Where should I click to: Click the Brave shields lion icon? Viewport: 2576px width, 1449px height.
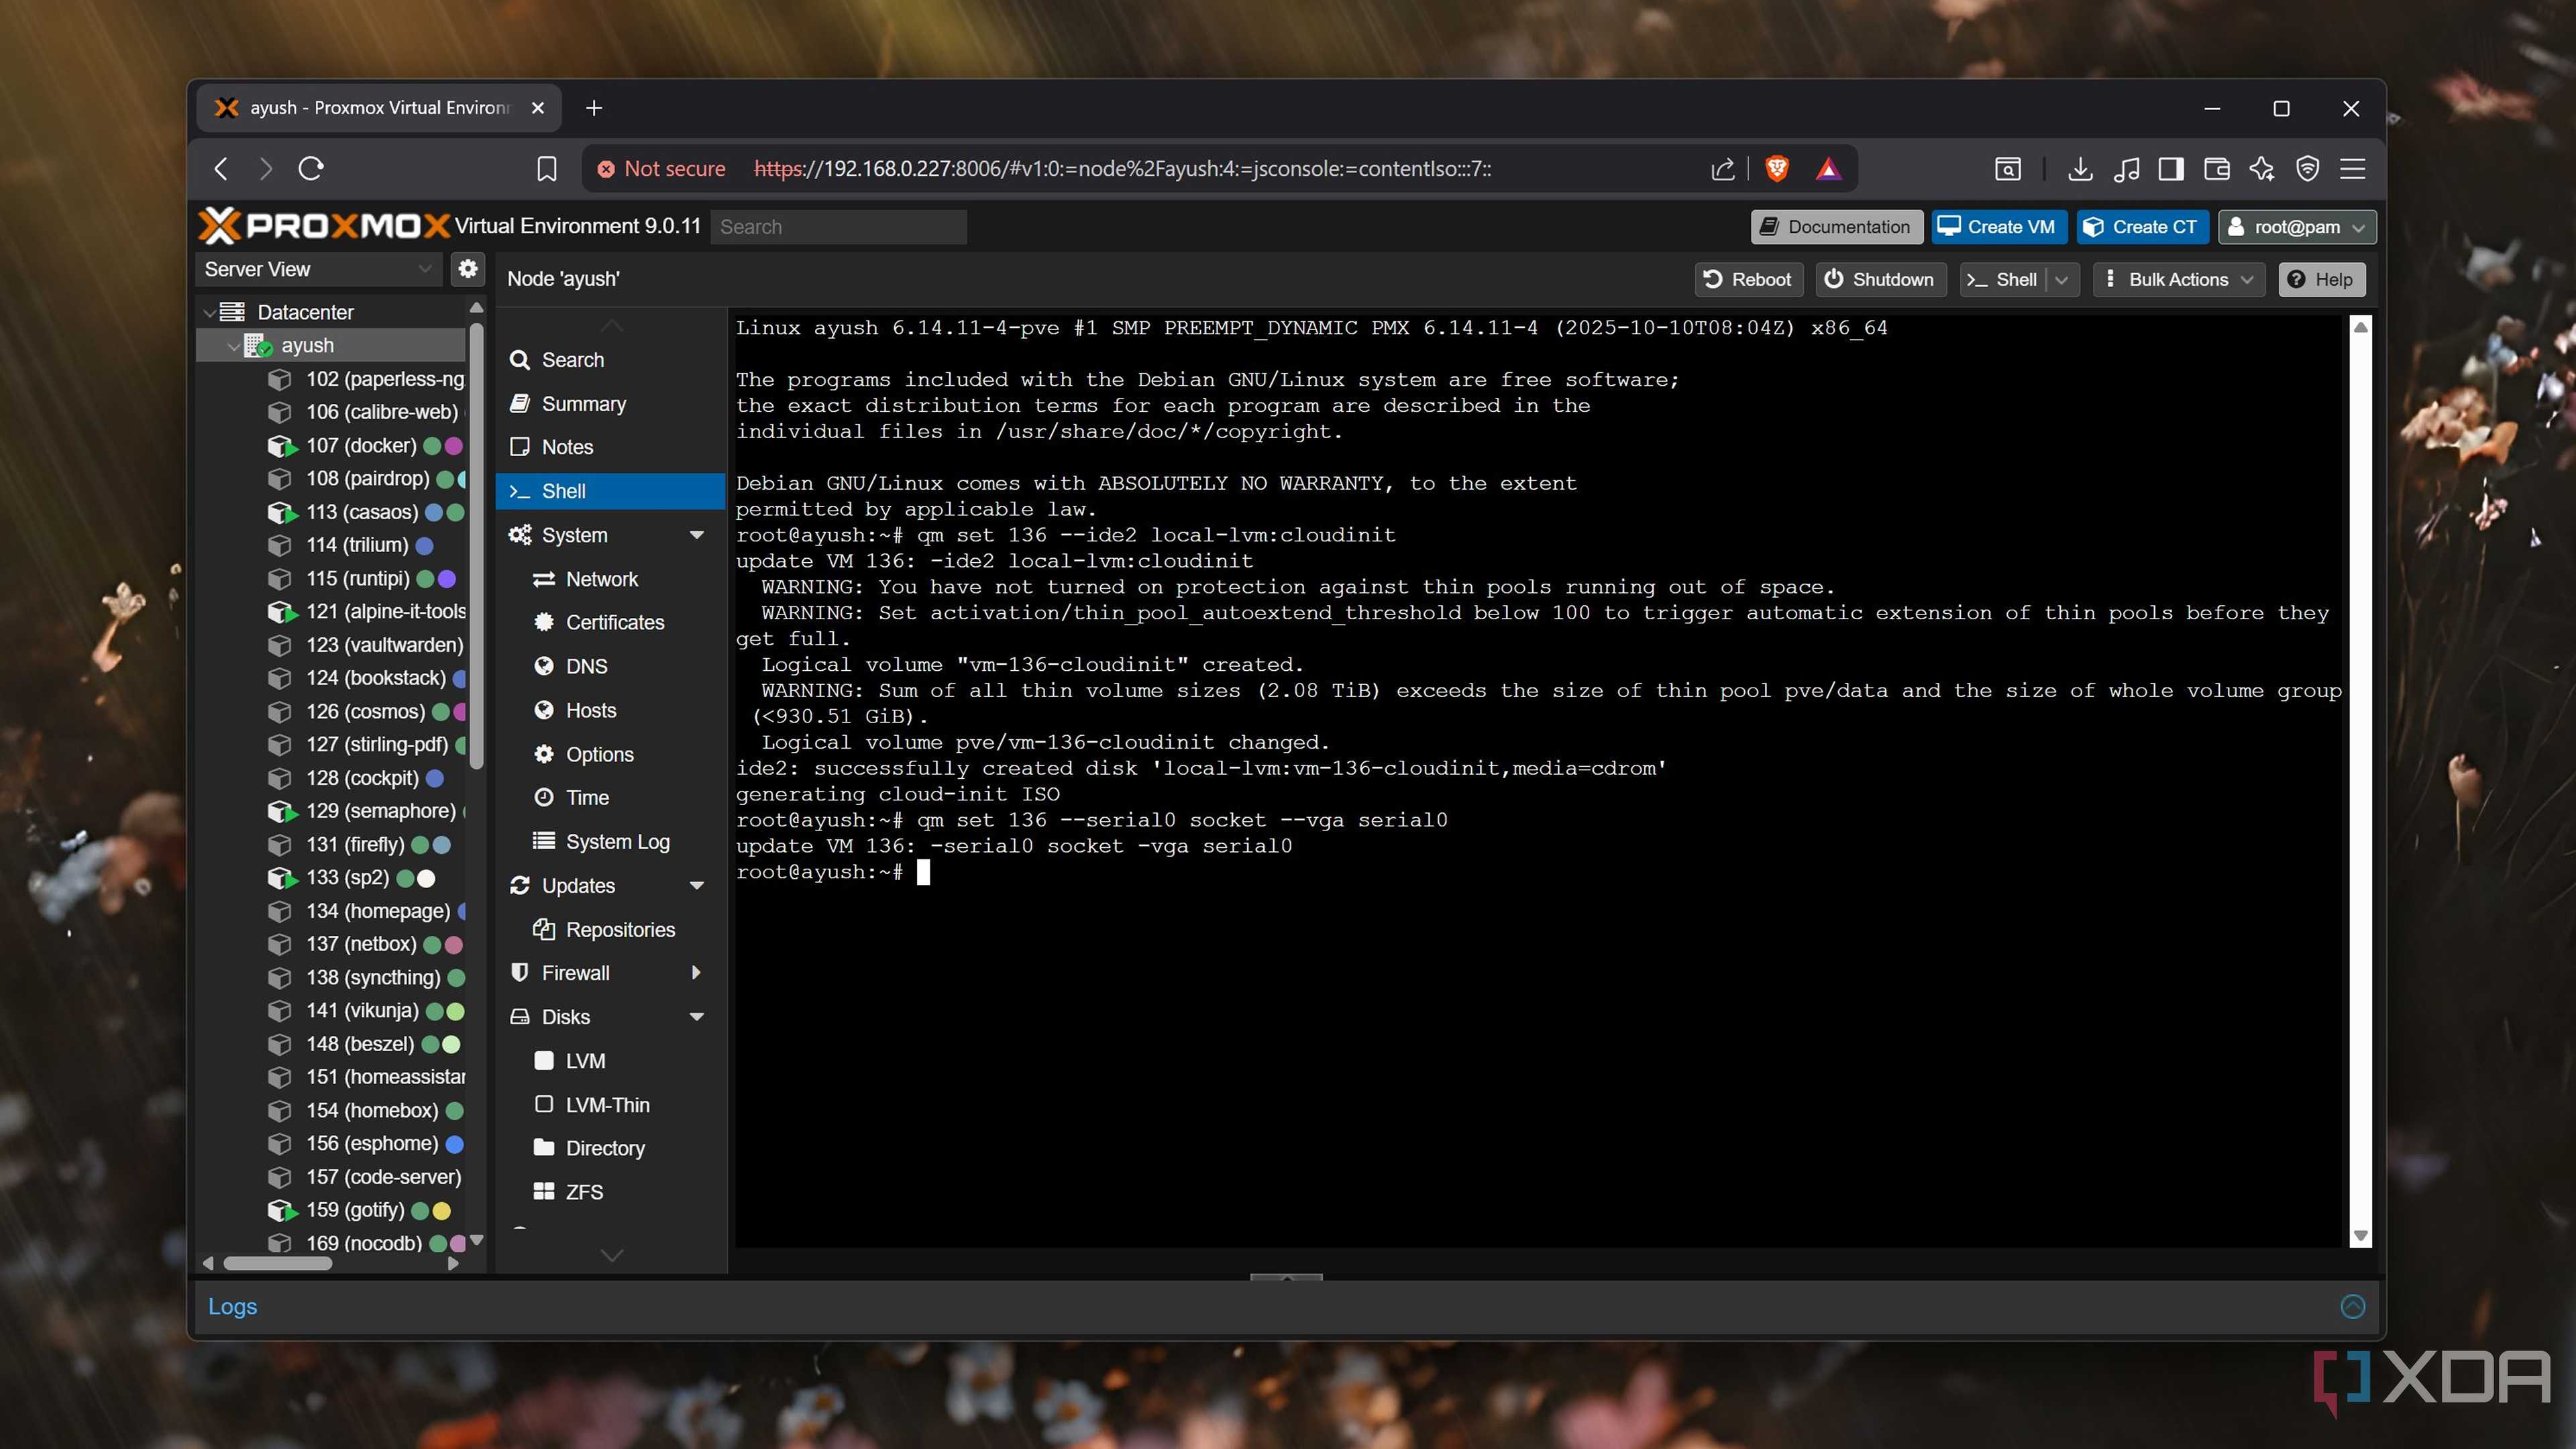click(1776, 168)
